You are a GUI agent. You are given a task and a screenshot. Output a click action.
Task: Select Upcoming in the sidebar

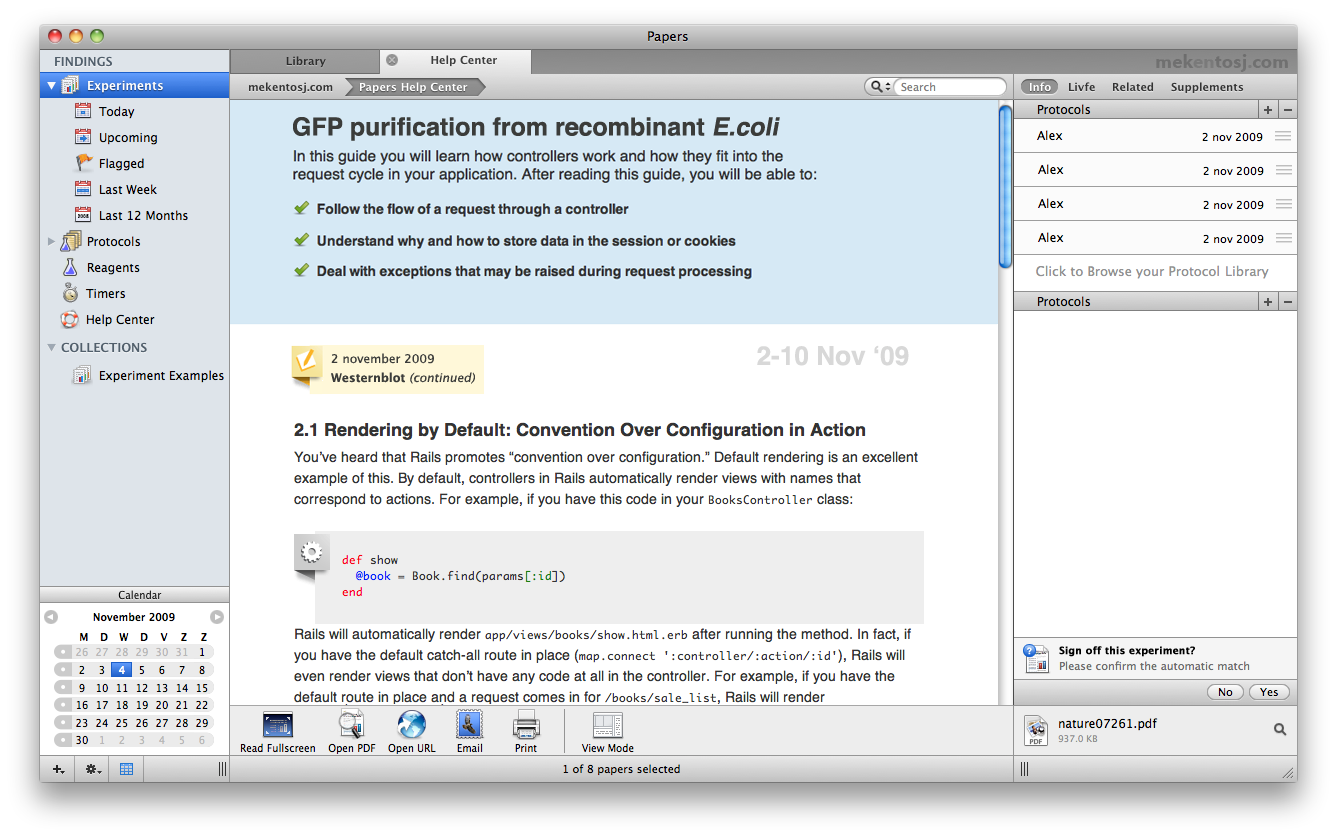[128, 138]
